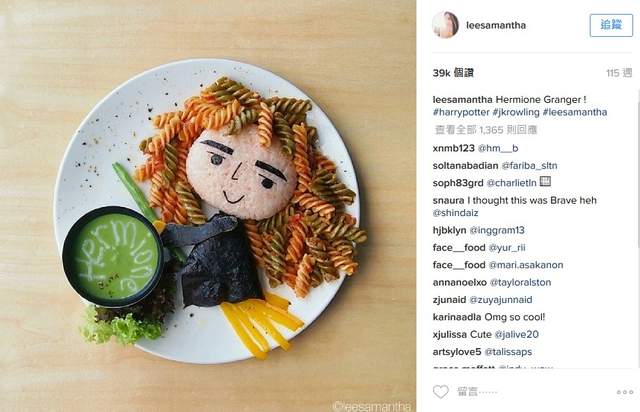The image size is (640, 412).
Task: Open xnmb123's user profile
Action: coord(453,148)
